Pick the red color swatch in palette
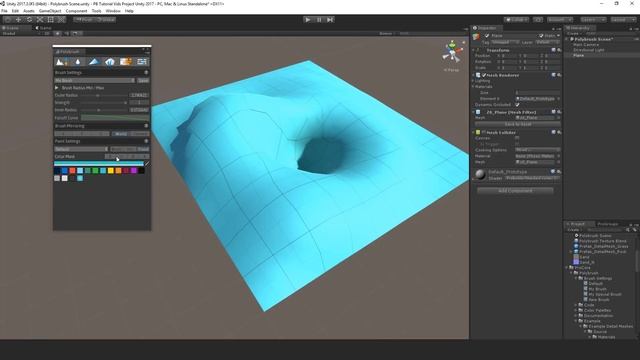The height and width of the screenshot is (360, 640). (72, 171)
